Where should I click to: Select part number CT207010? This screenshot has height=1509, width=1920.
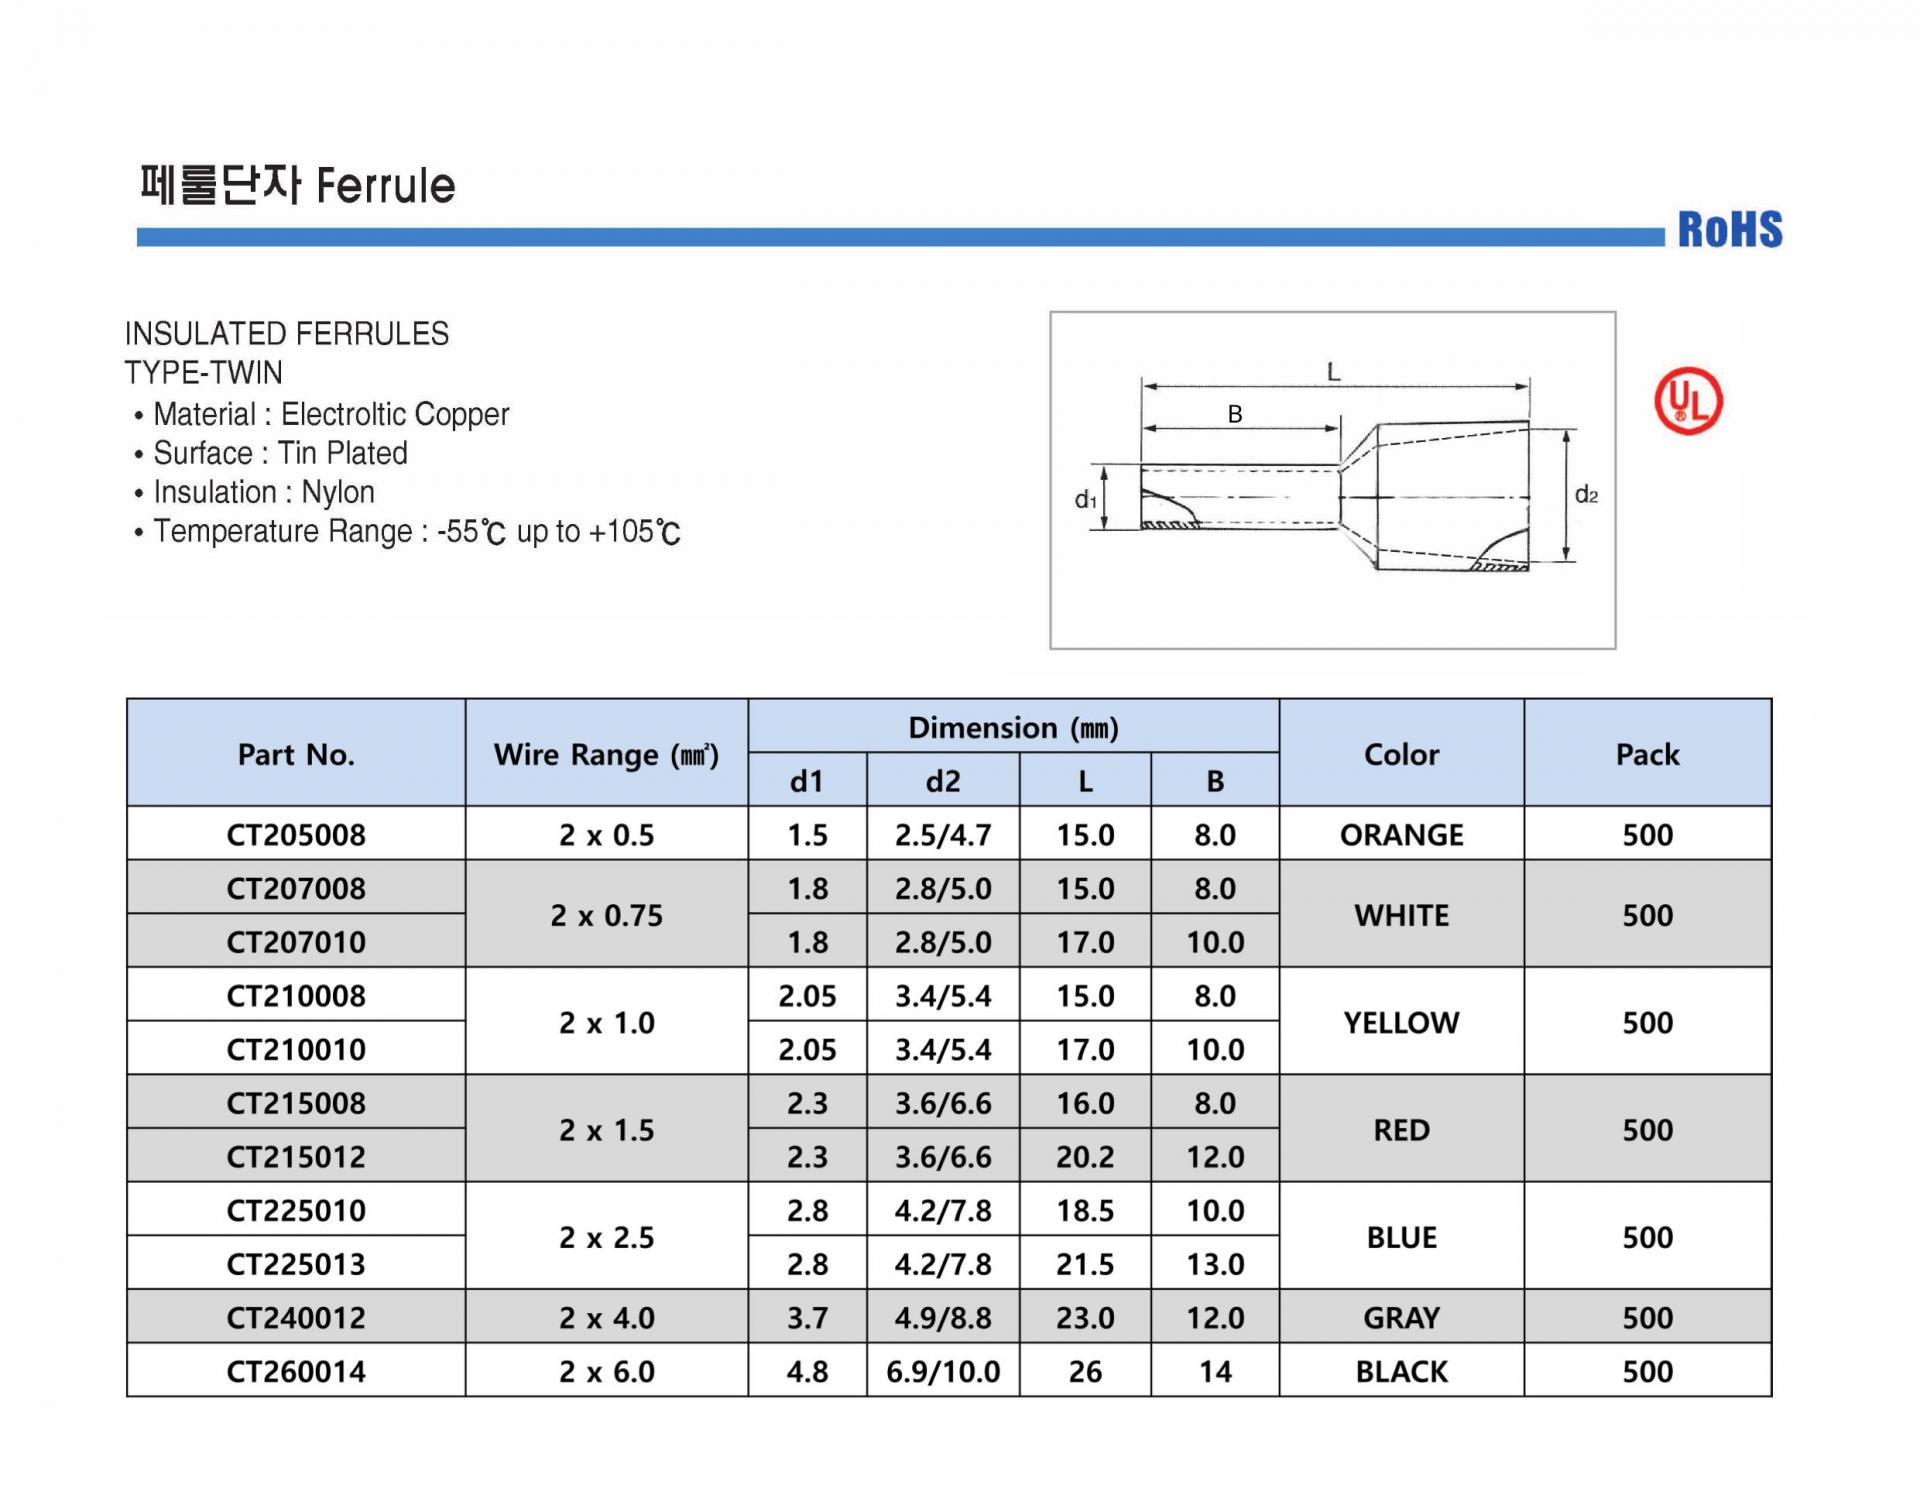point(296,941)
